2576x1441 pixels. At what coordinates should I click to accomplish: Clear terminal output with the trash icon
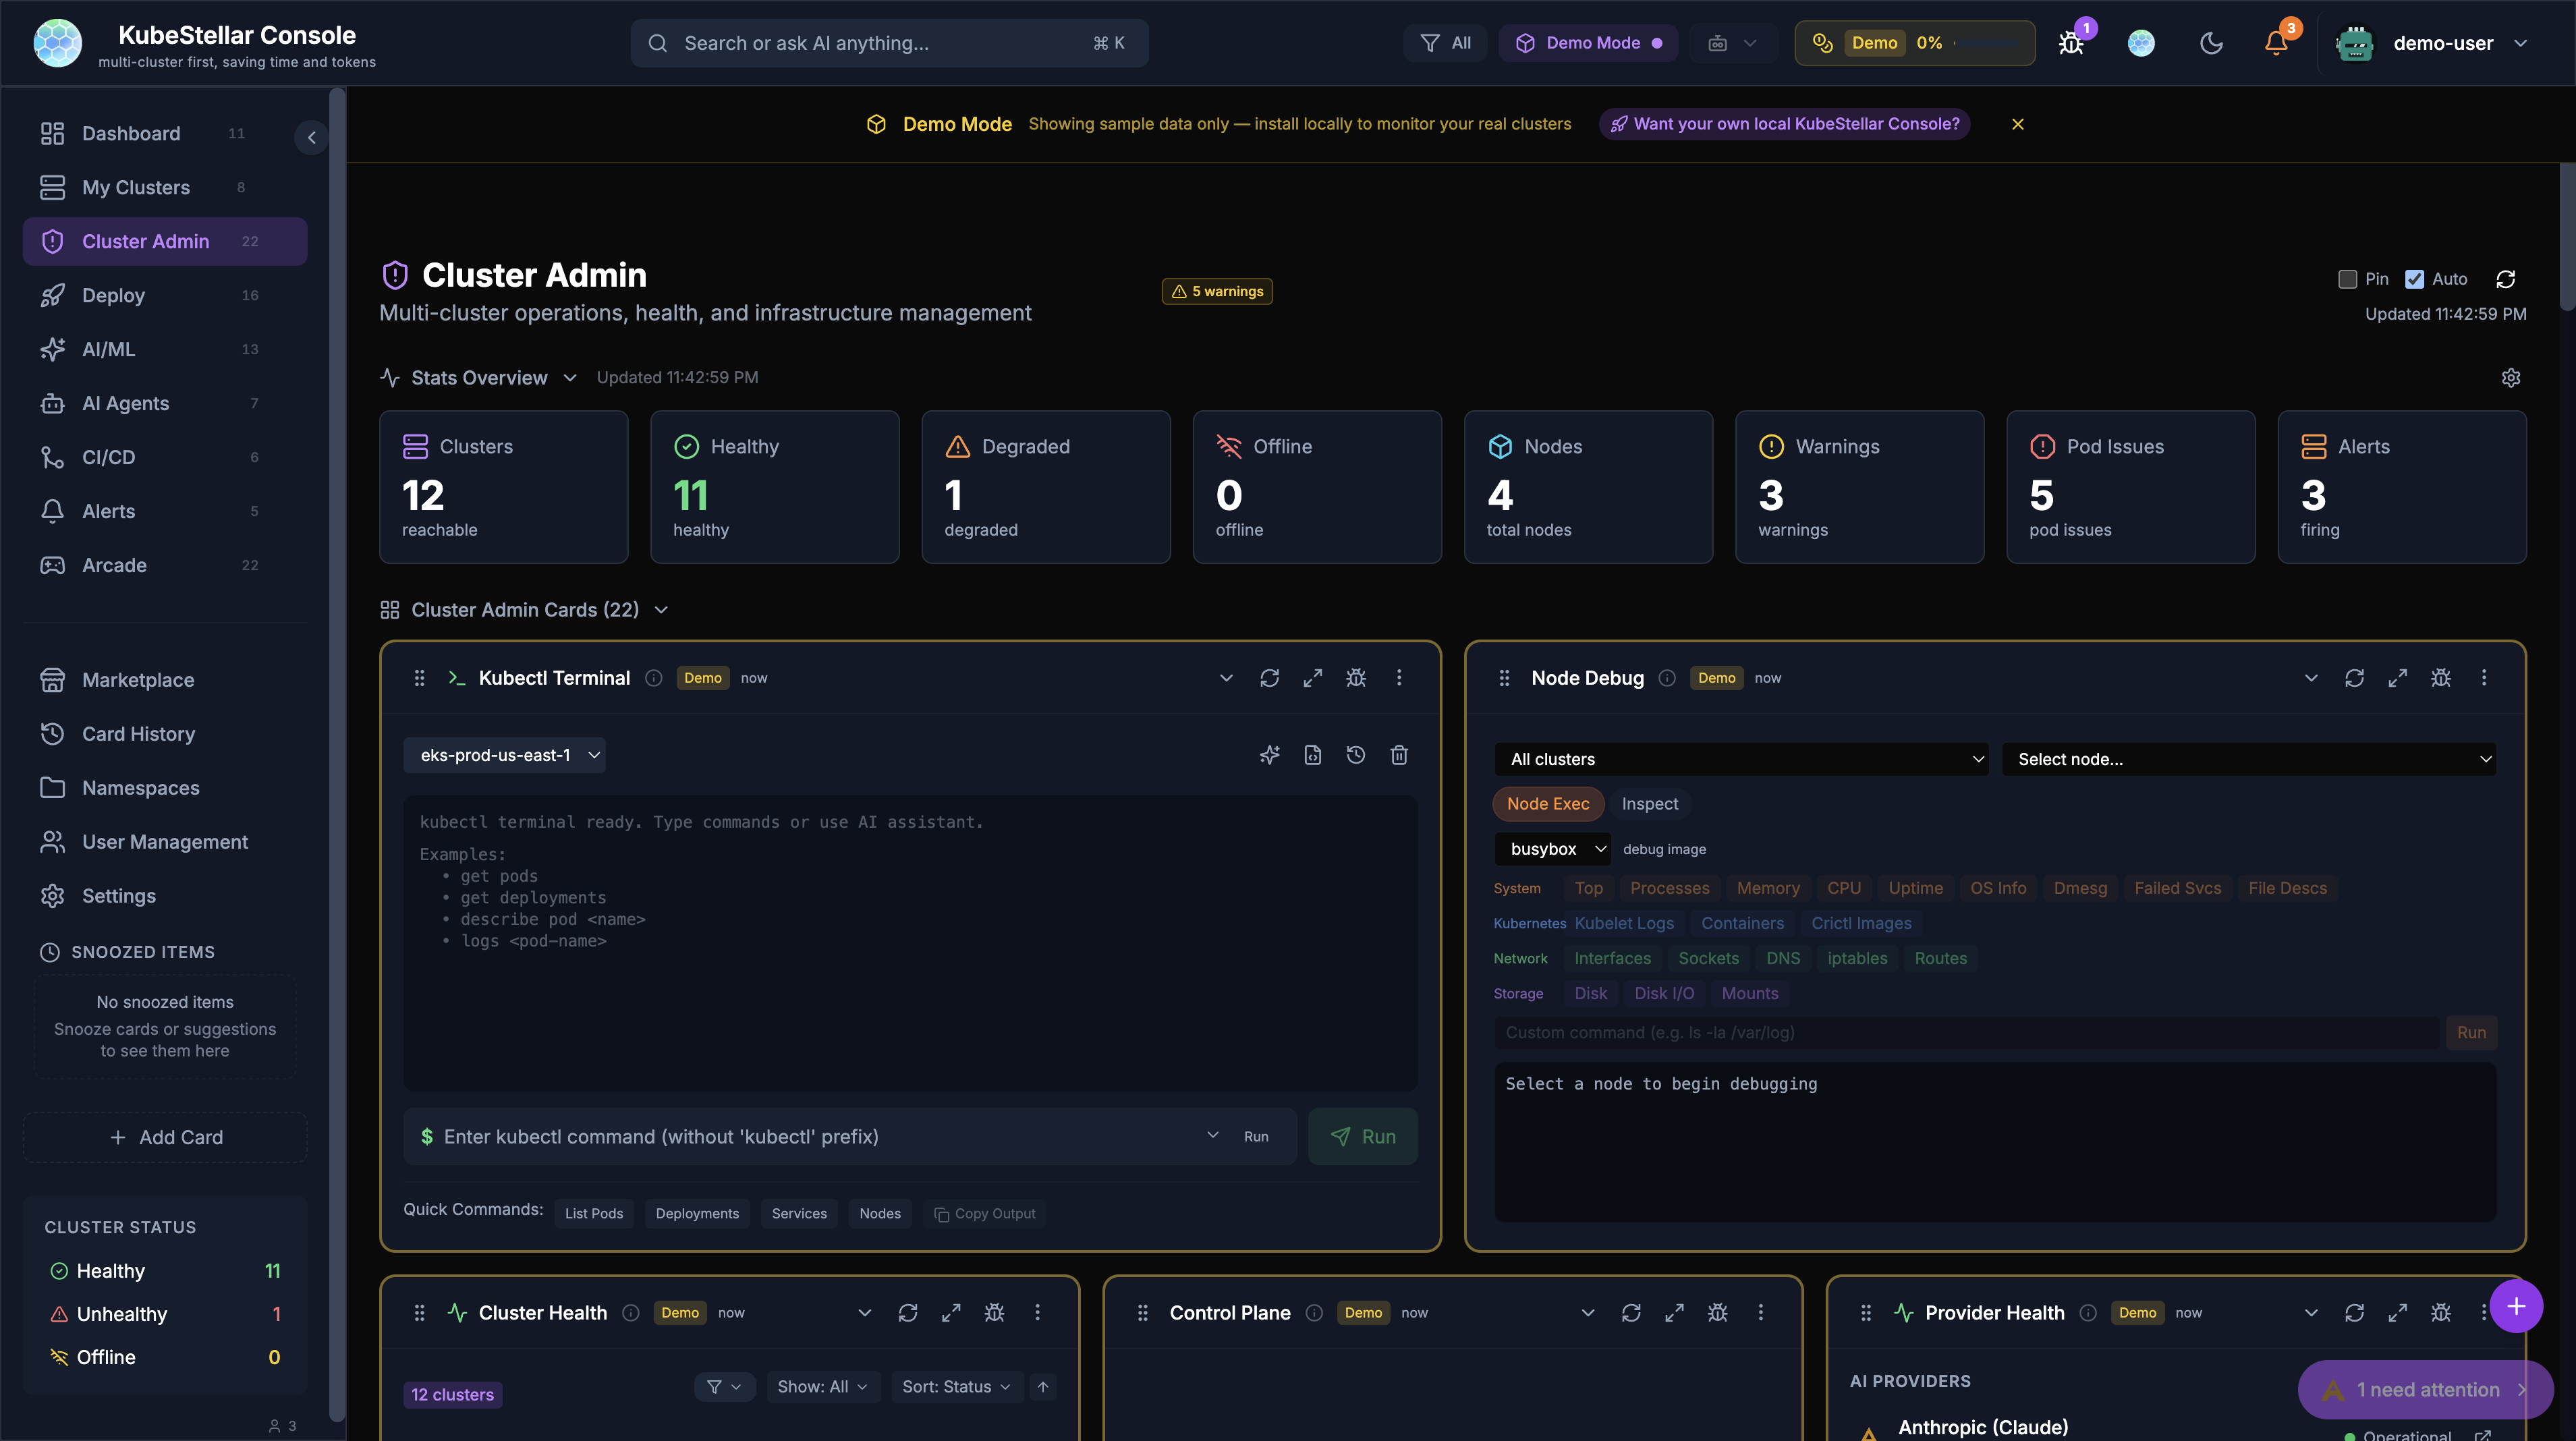tap(1398, 755)
